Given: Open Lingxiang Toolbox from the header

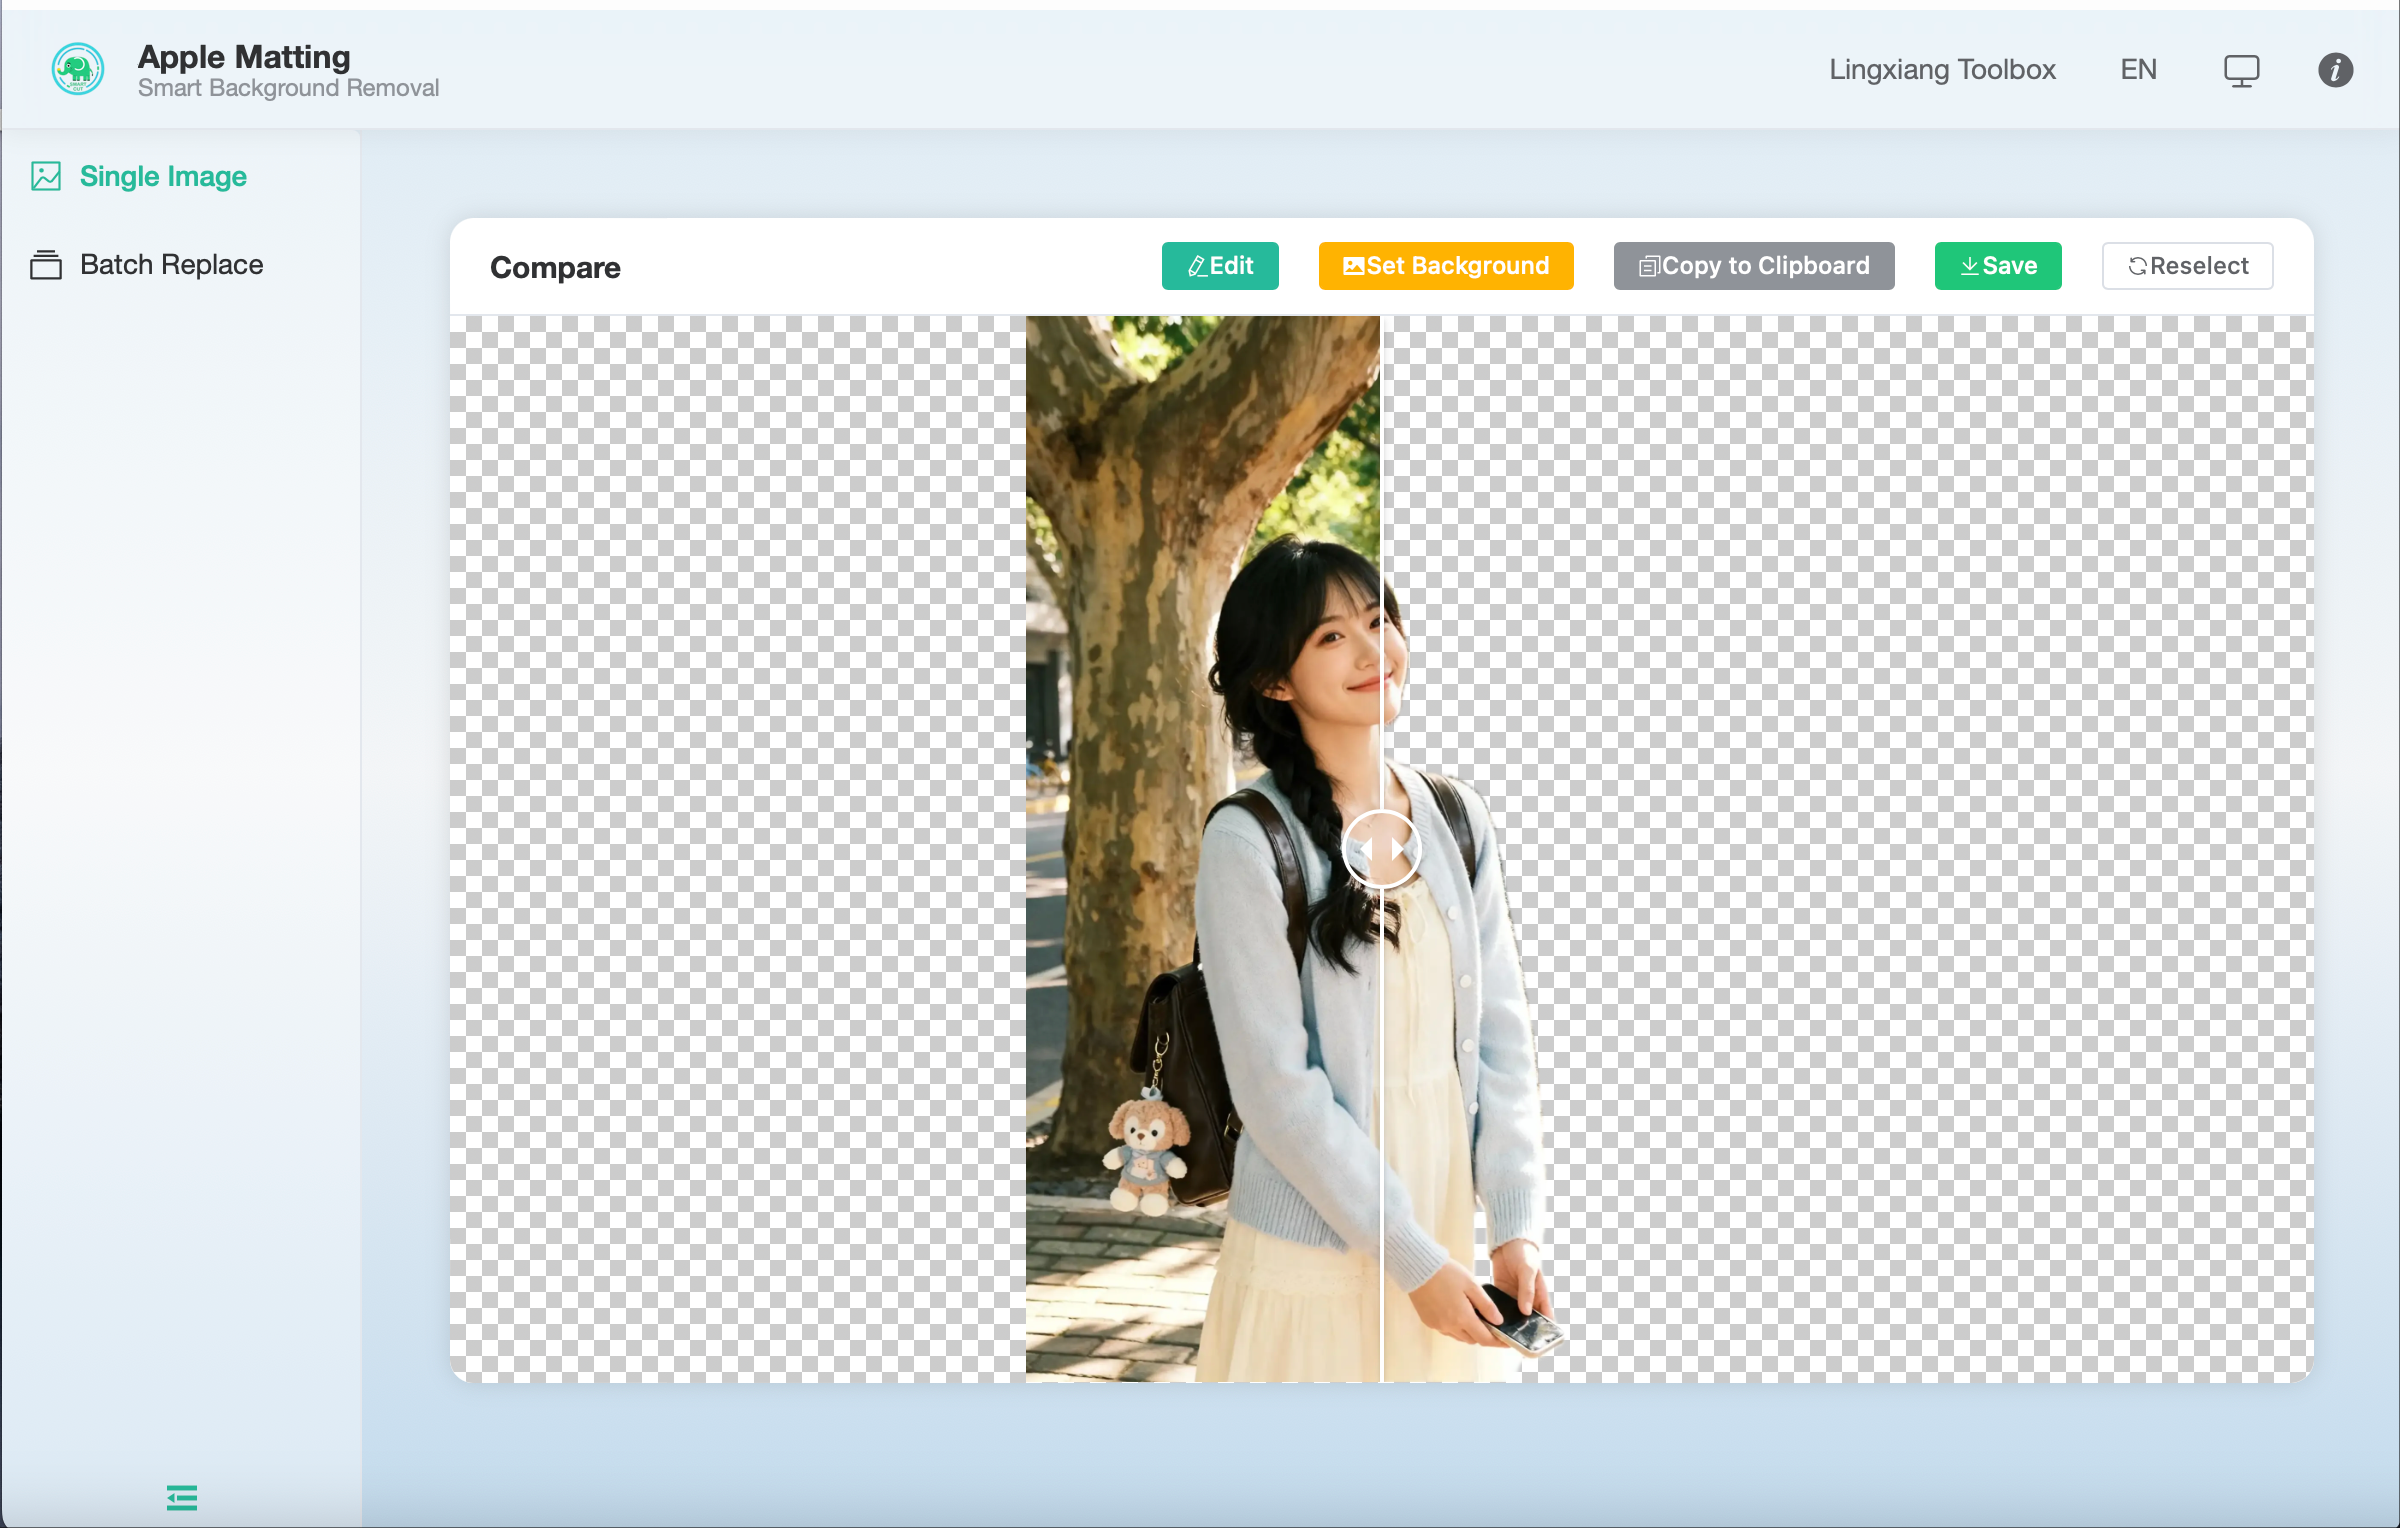Looking at the screenshot, I should coord(1942,69).
